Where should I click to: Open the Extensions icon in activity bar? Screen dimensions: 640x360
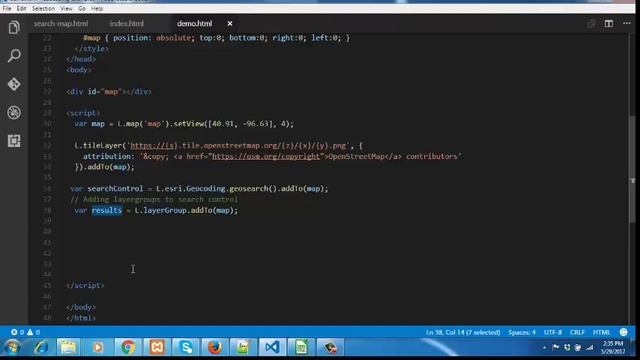tap(14, 141)
